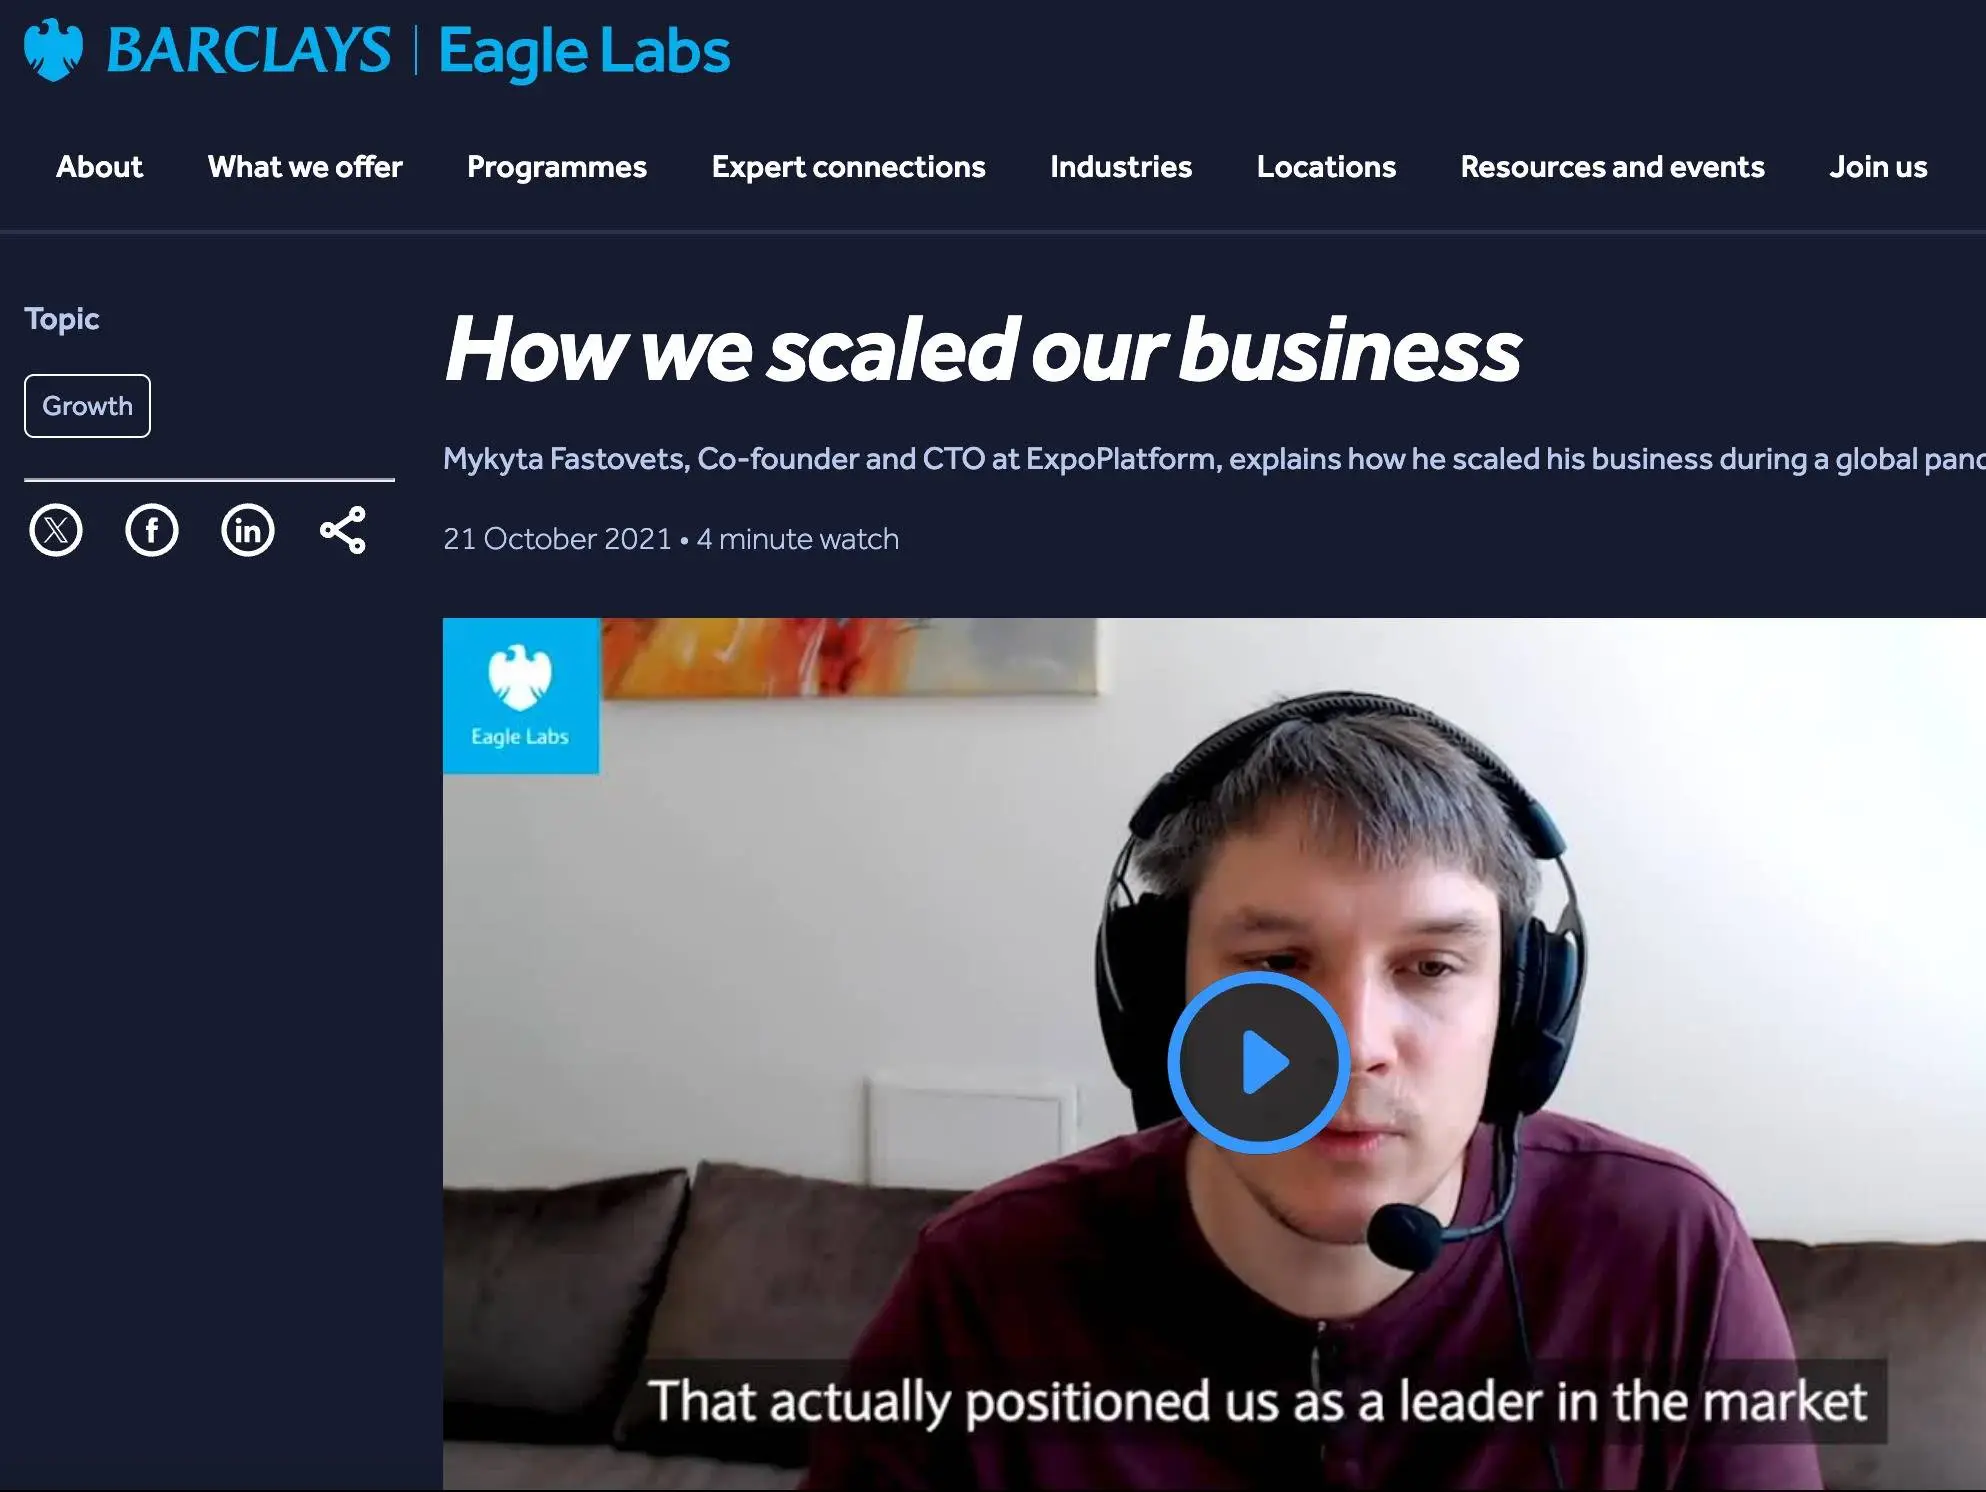This screenshot has width=1986, height=1492.
Task: Click the Eagle Labs badge on video
Action: pos(521,696)
